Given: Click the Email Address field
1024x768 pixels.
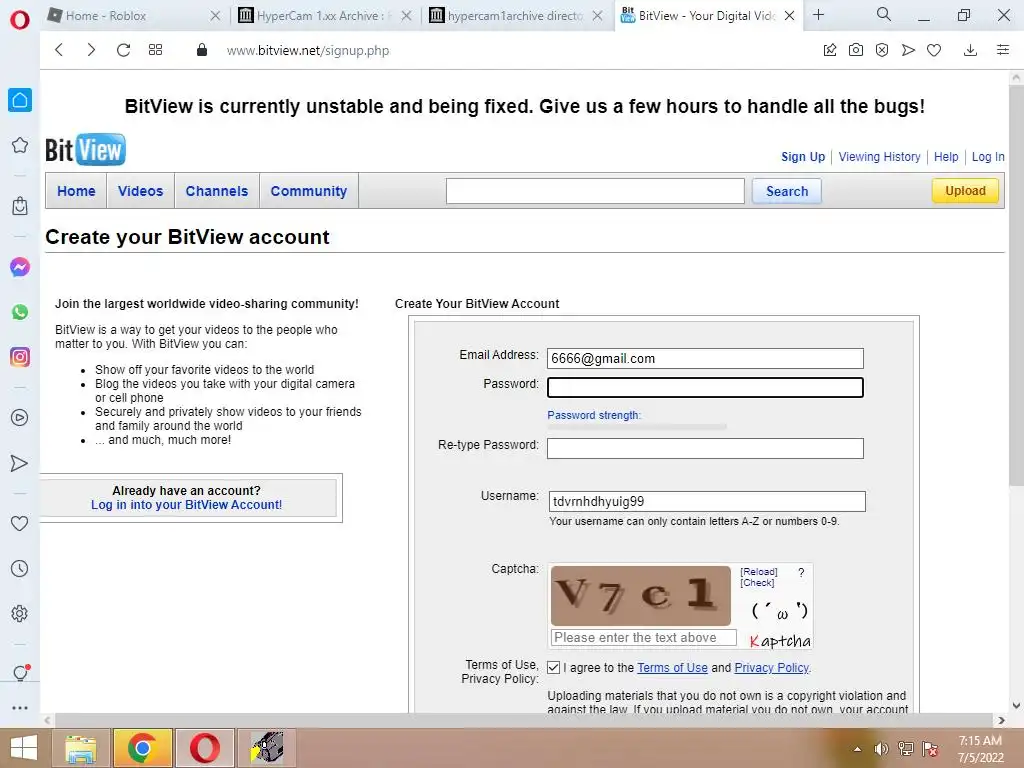Looking at the screenshot, I should coord(705,358).
